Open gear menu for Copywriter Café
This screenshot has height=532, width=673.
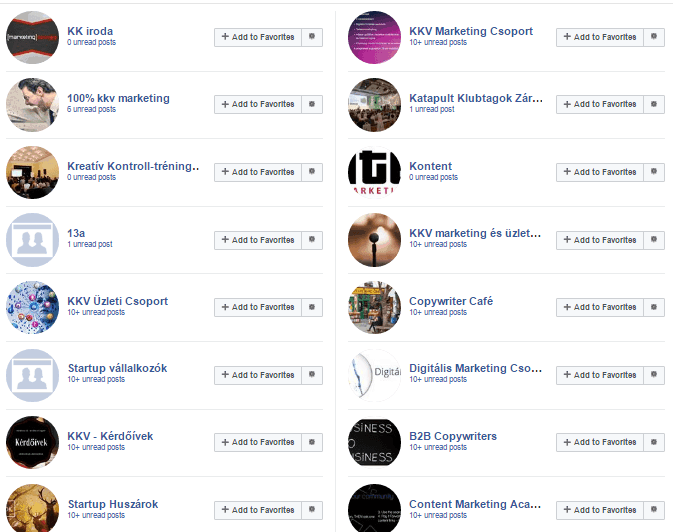654,307
